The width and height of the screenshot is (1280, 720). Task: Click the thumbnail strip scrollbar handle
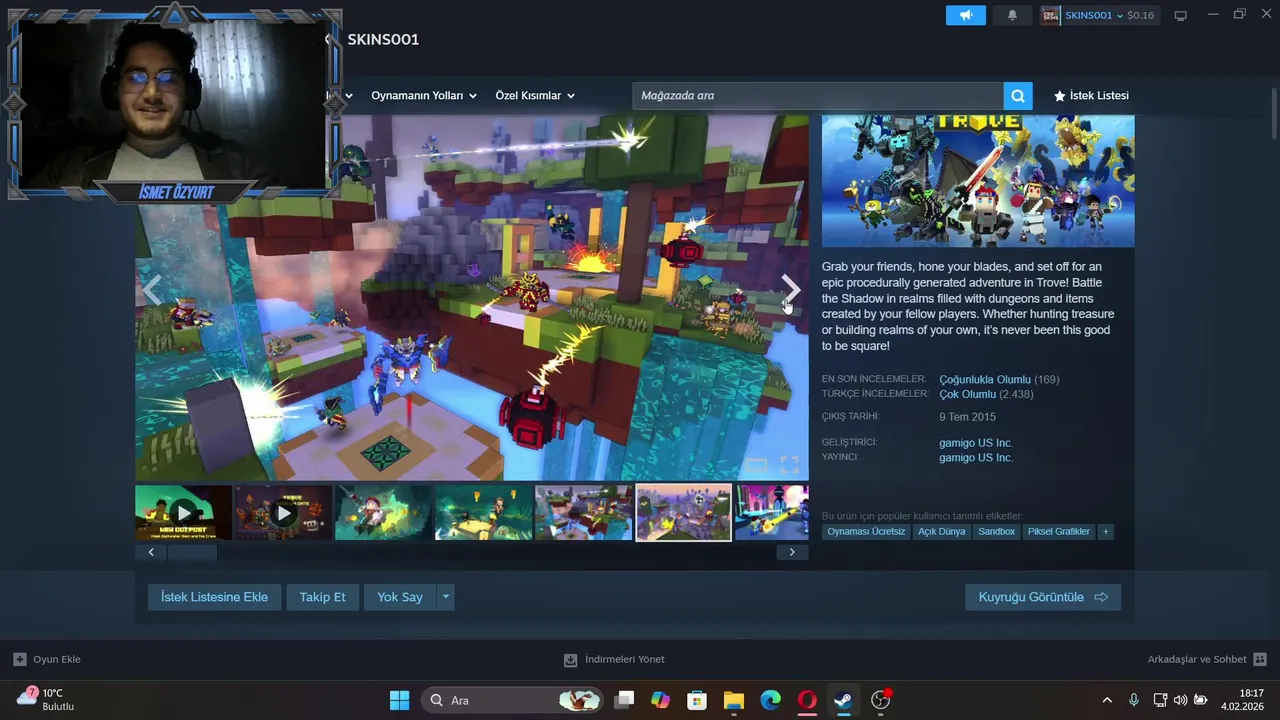(x=192, y=552)
